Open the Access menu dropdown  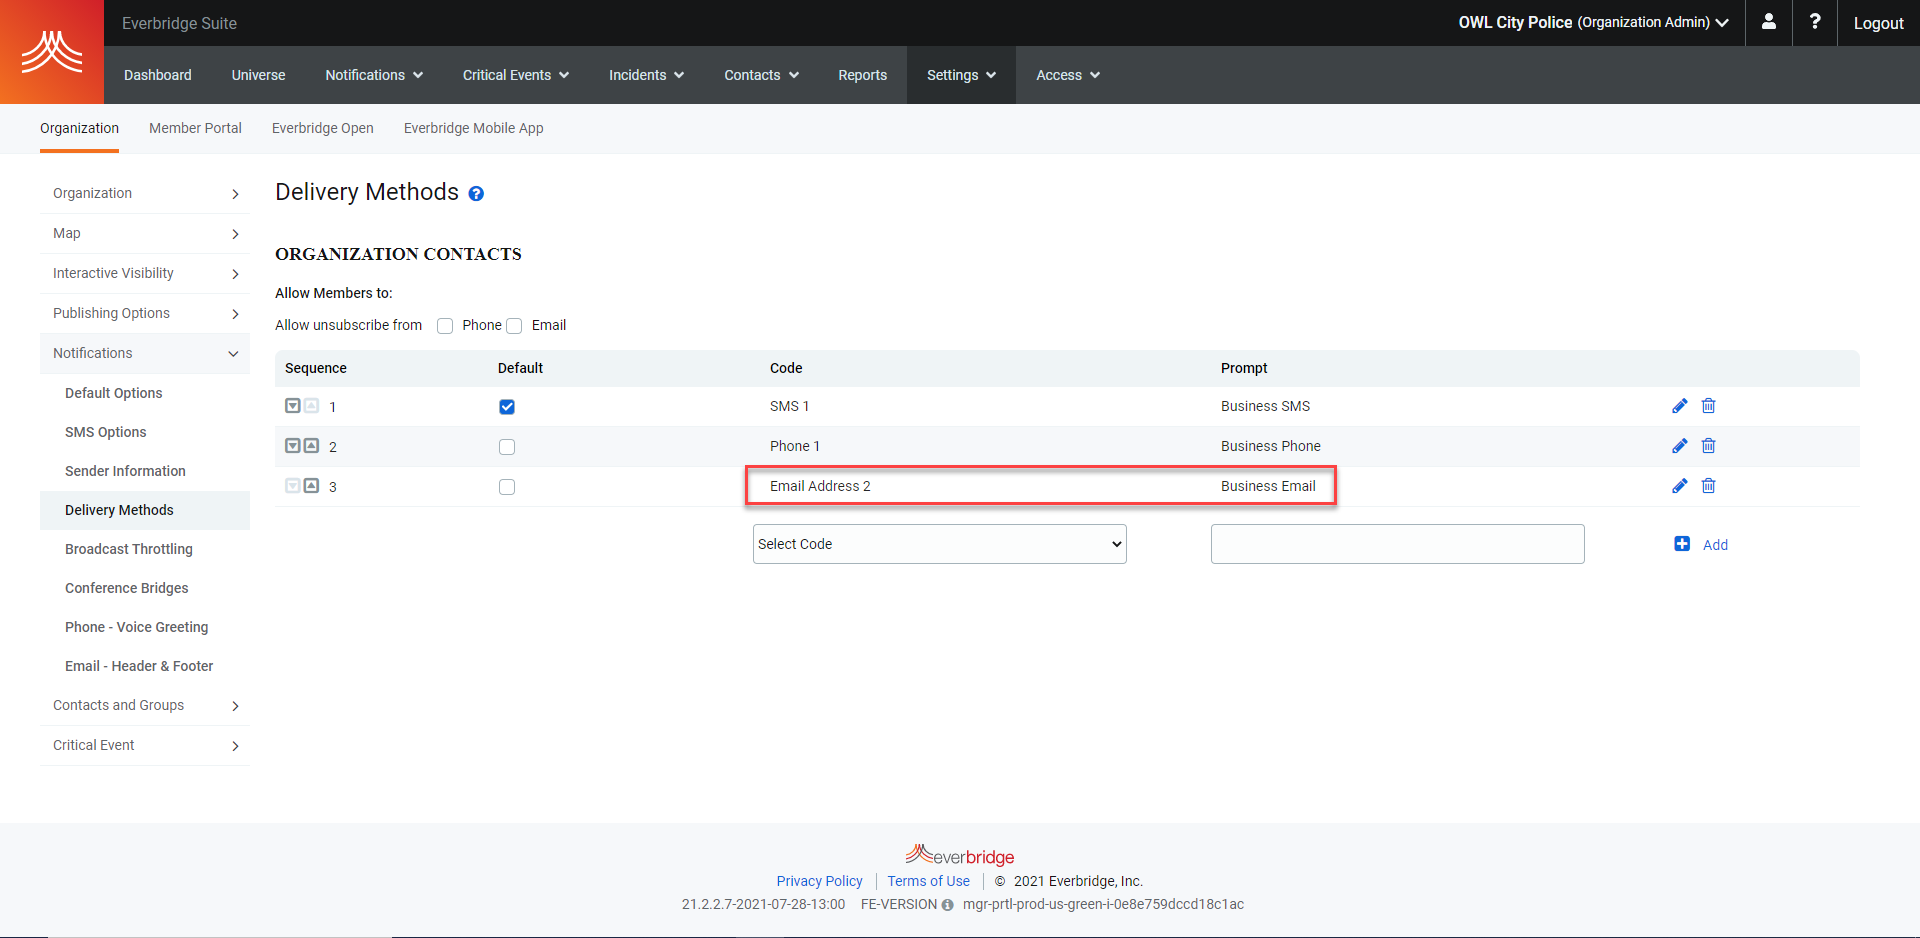click(1068, 75)
